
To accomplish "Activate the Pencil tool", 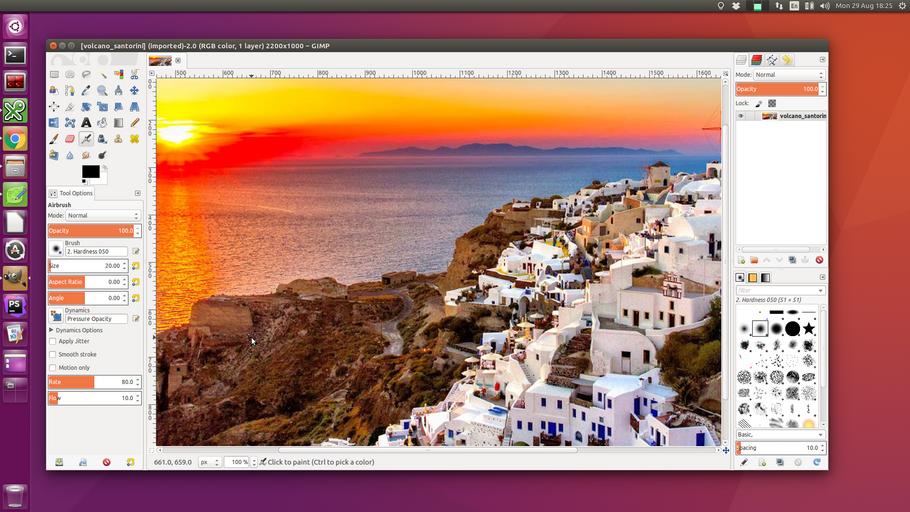I will click(x=134, y=123).
